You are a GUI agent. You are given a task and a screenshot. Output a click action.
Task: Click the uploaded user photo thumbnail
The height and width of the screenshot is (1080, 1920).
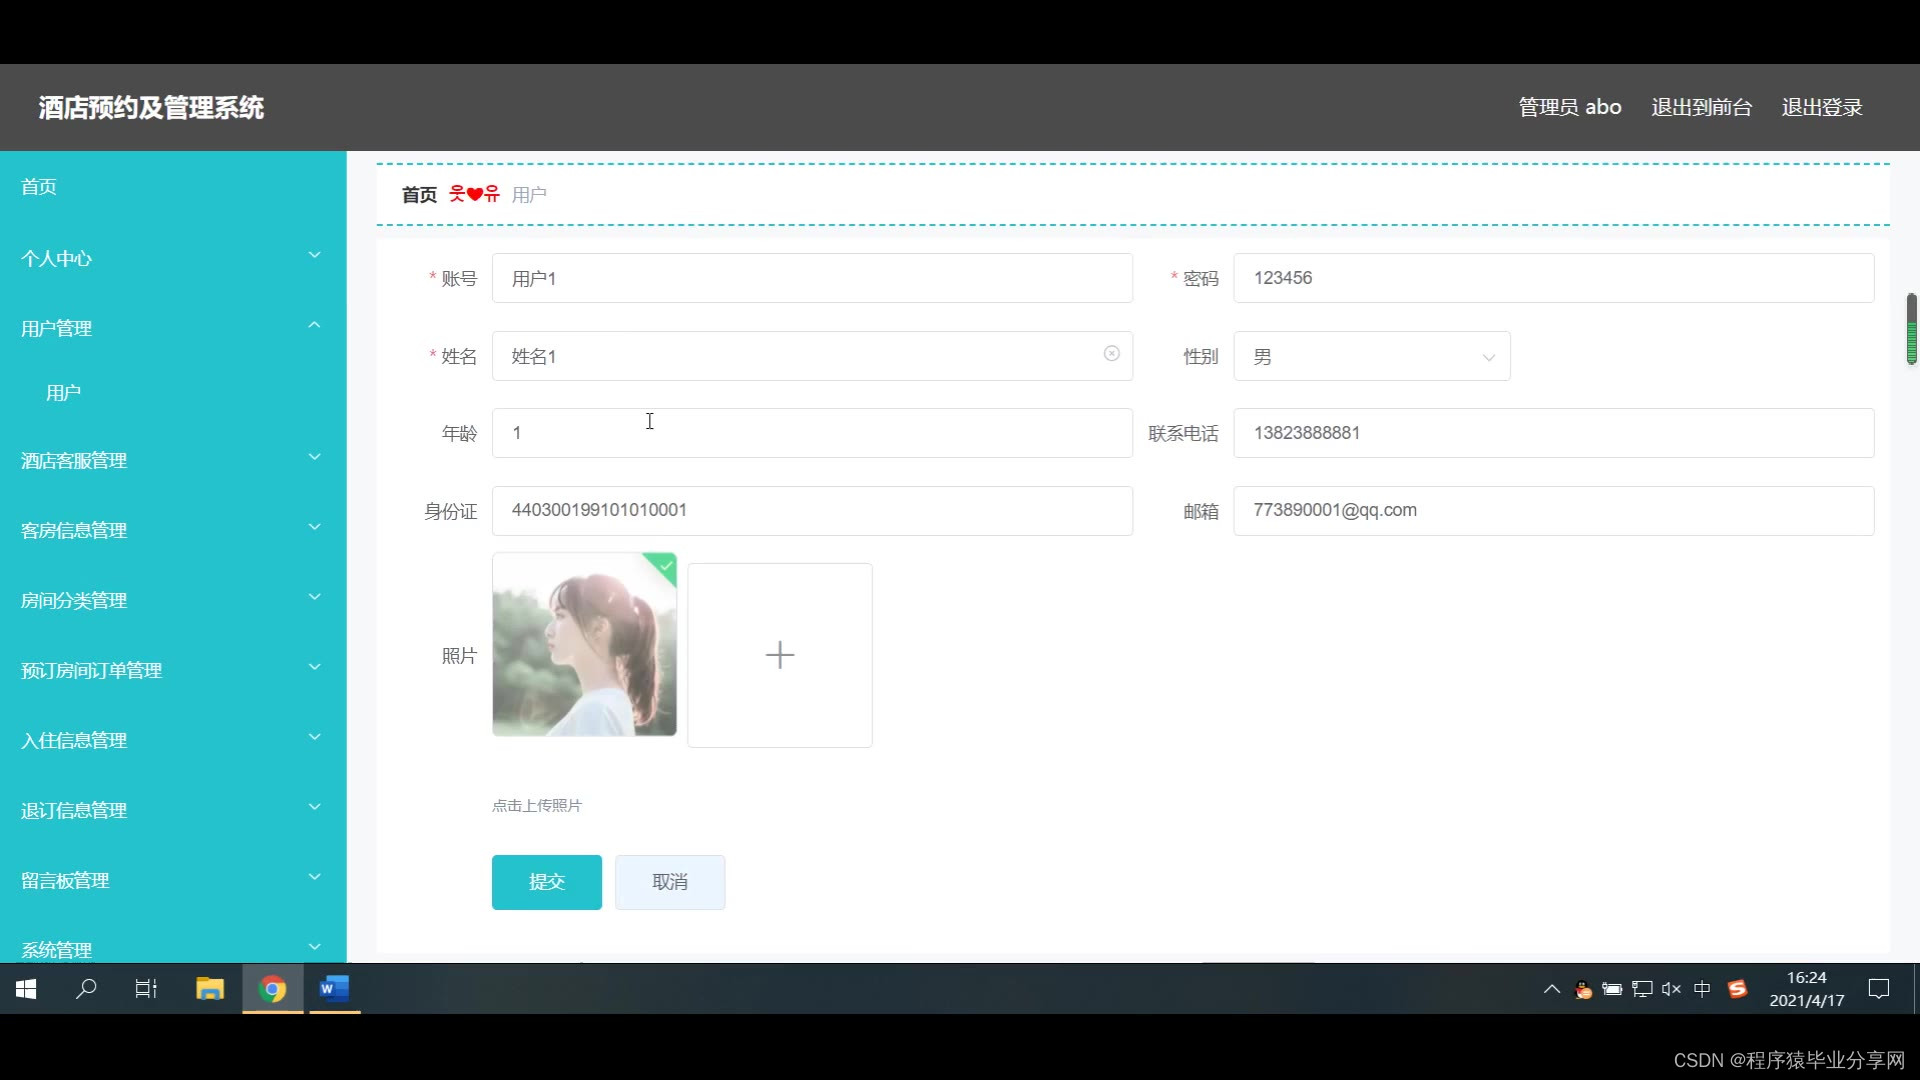click(x=584, y=645)
